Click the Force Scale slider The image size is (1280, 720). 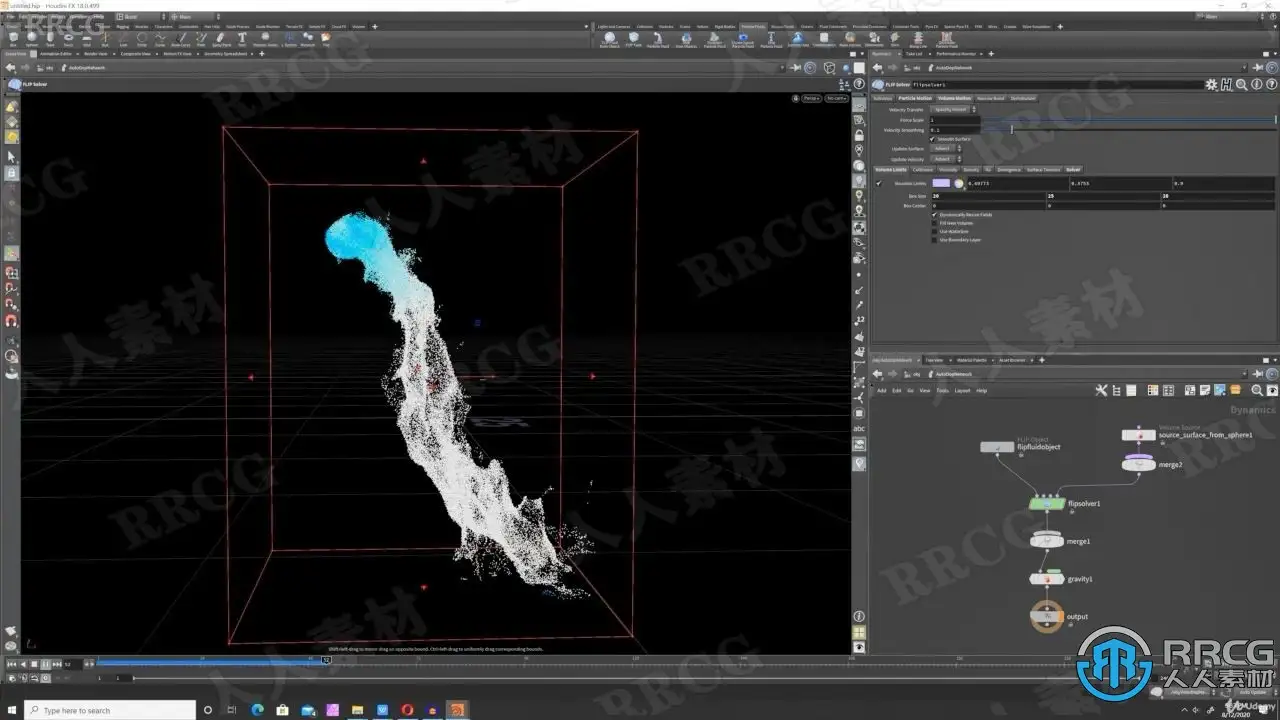(1128, 120)
